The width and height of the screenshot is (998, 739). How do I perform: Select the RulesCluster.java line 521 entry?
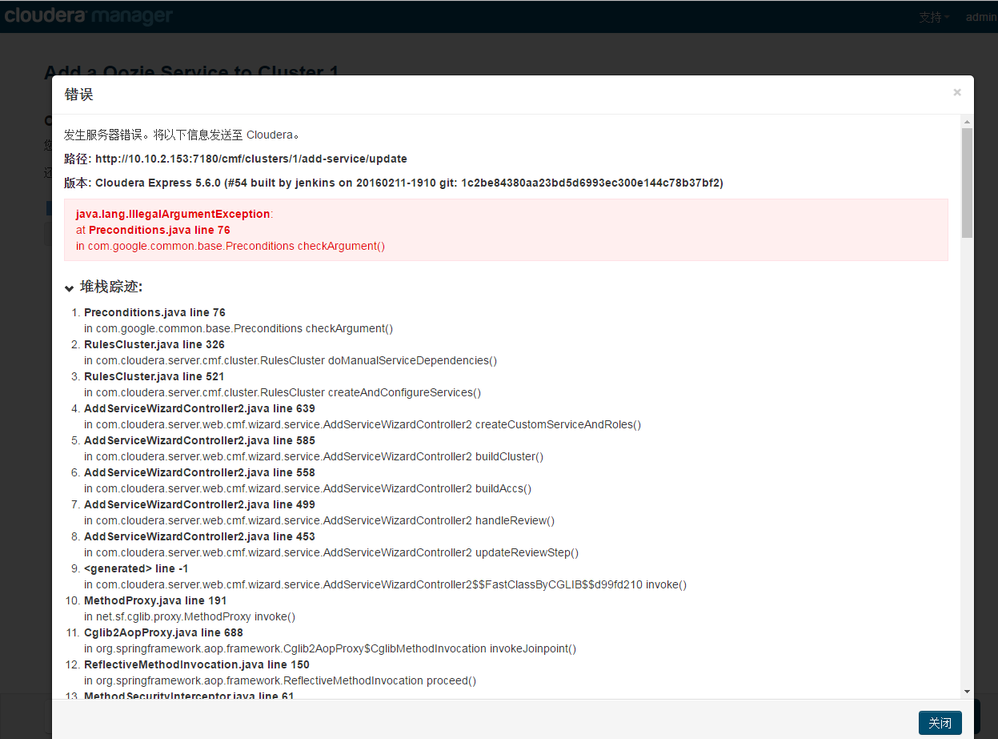[154, 377]
